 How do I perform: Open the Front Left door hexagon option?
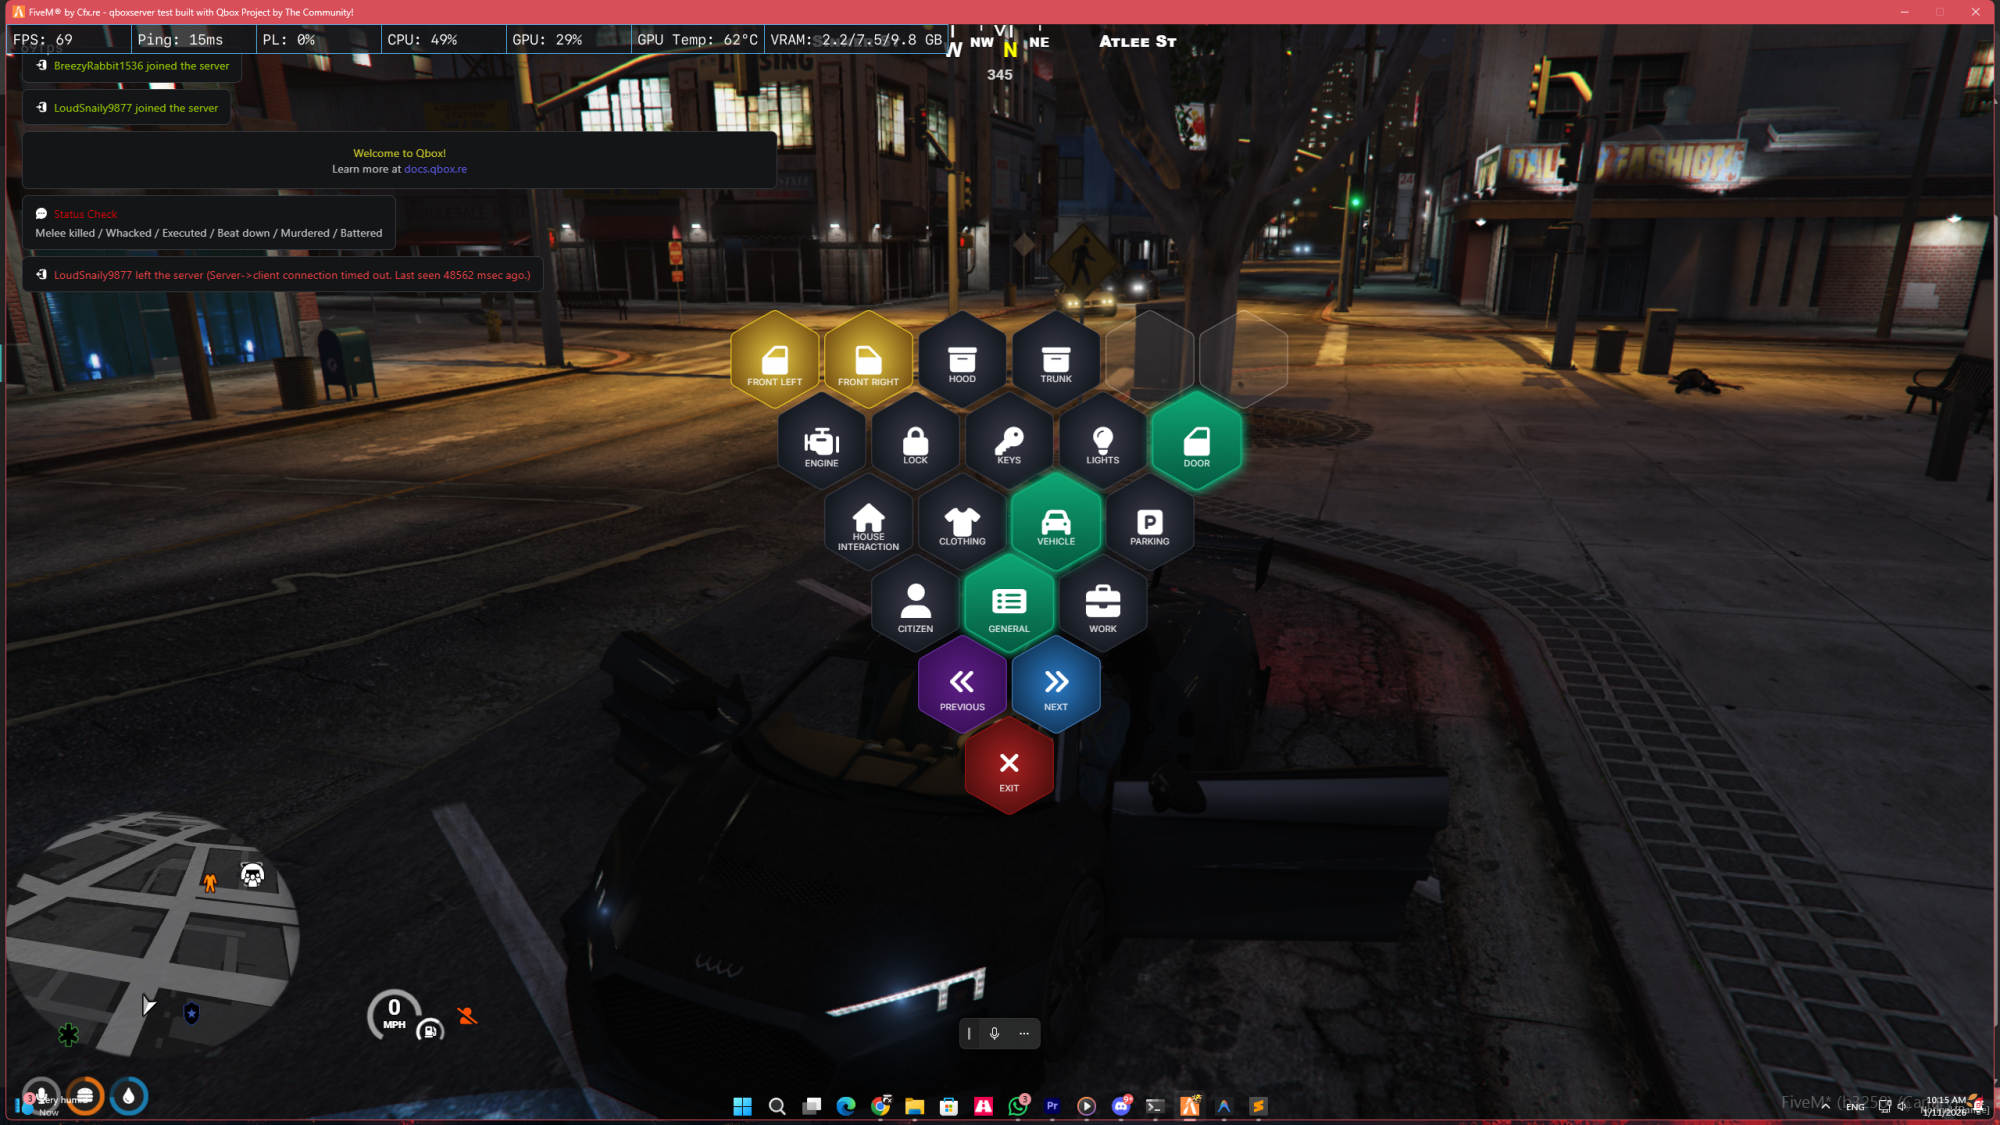tap(775, 360)
